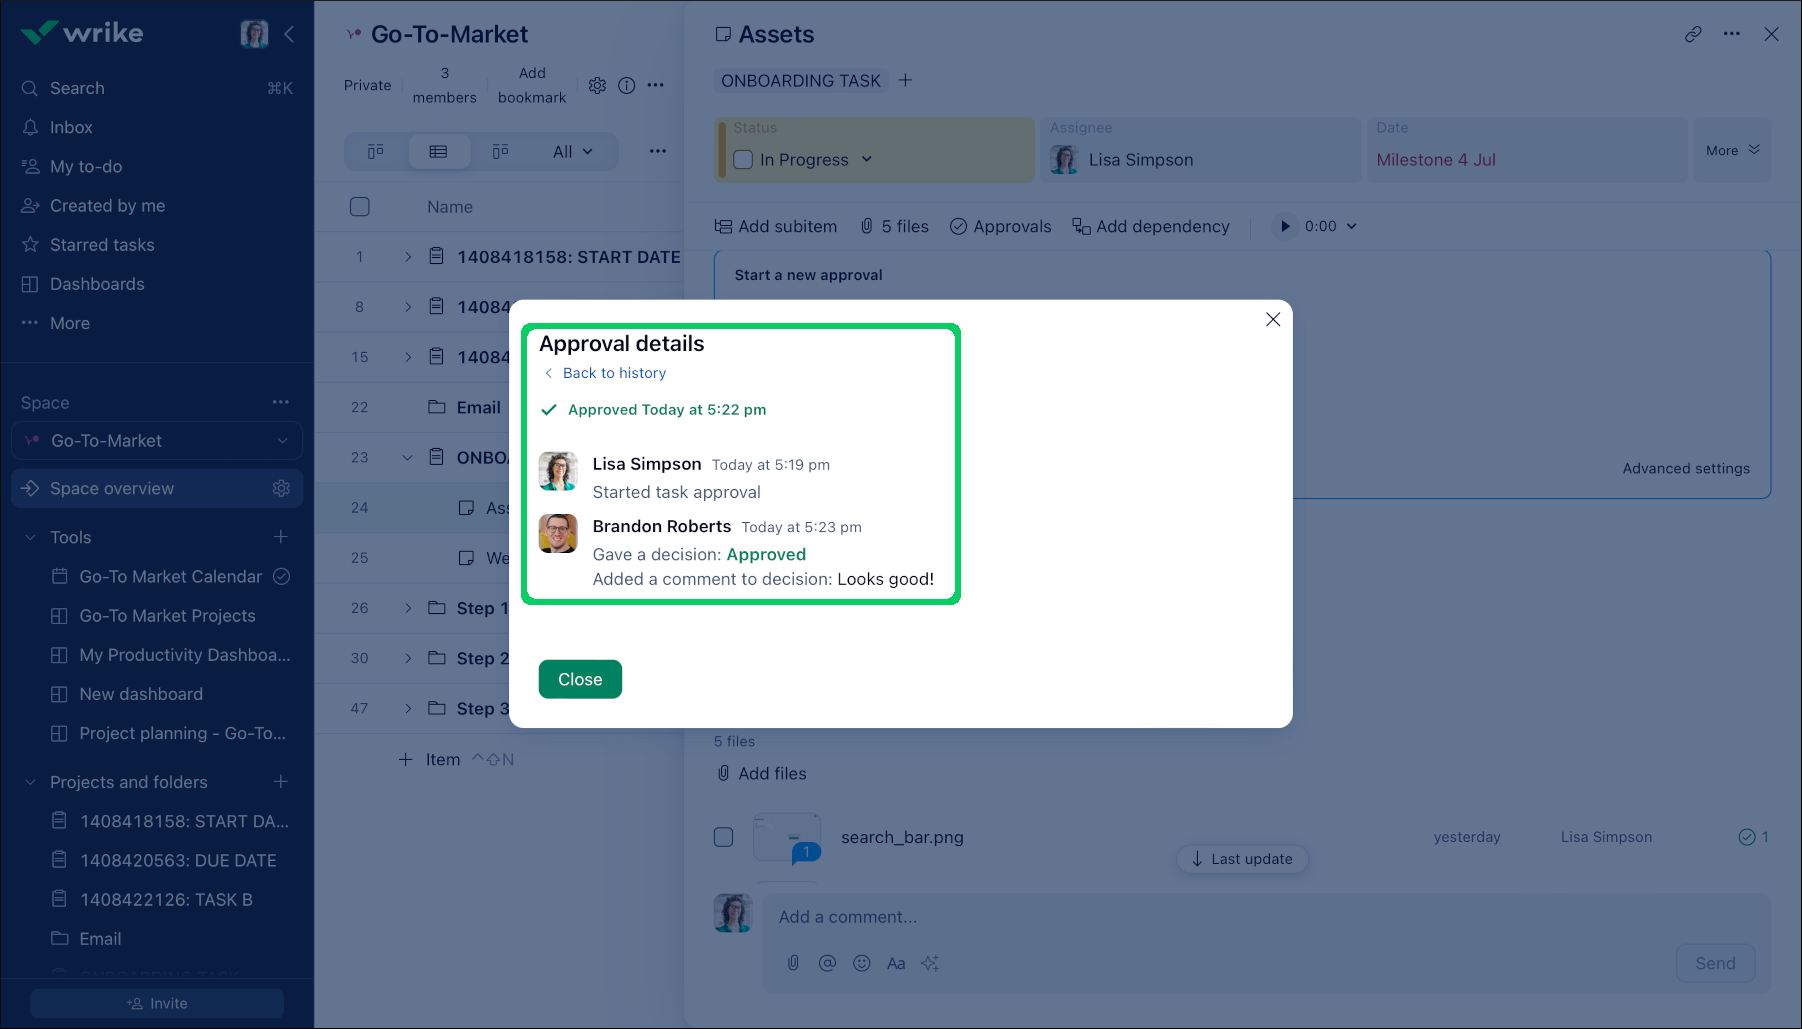Open the All filter dropdown
The width and height of the screenshot is (1802, 1029).
[x=573, y=152]
